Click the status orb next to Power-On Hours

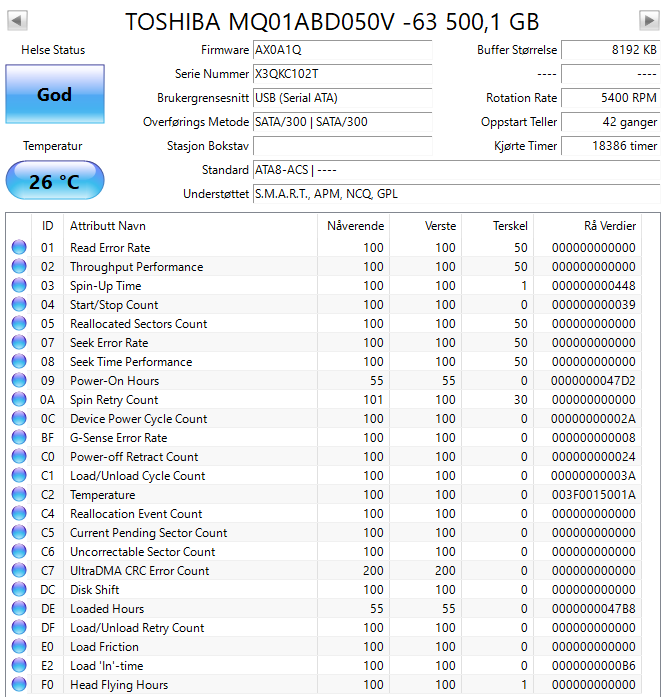tap(19, 381)
